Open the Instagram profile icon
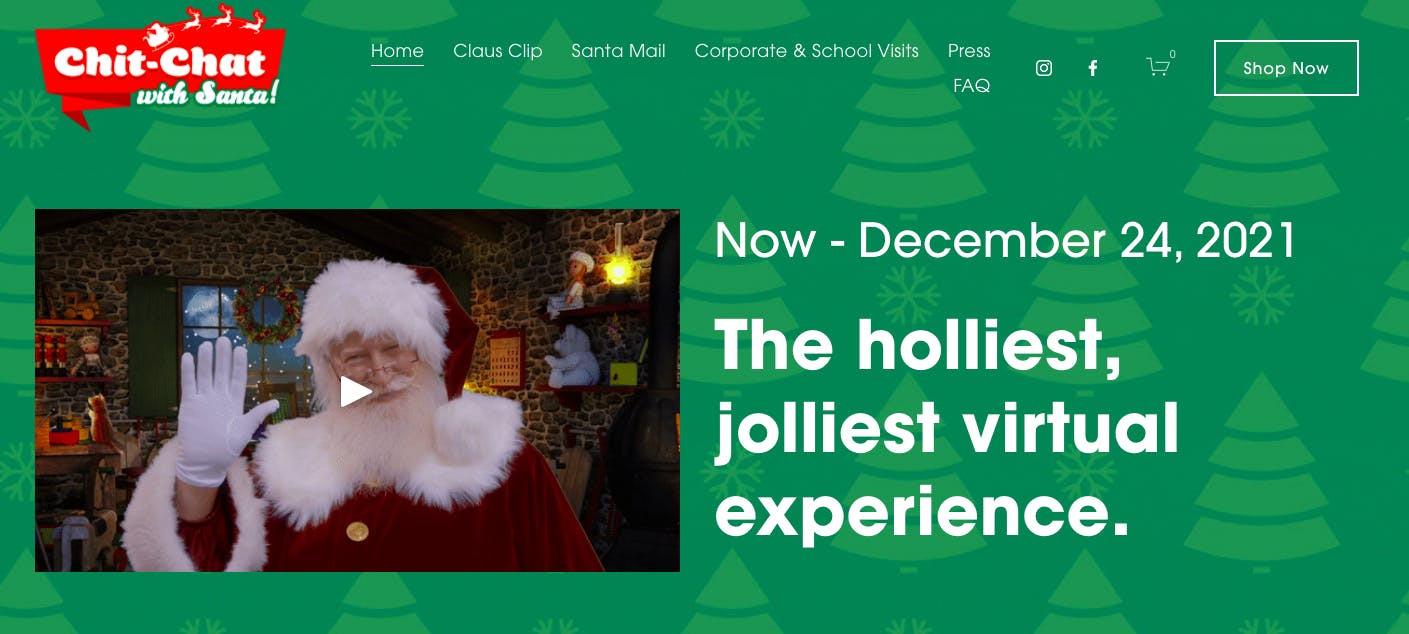 (1044, 68)
